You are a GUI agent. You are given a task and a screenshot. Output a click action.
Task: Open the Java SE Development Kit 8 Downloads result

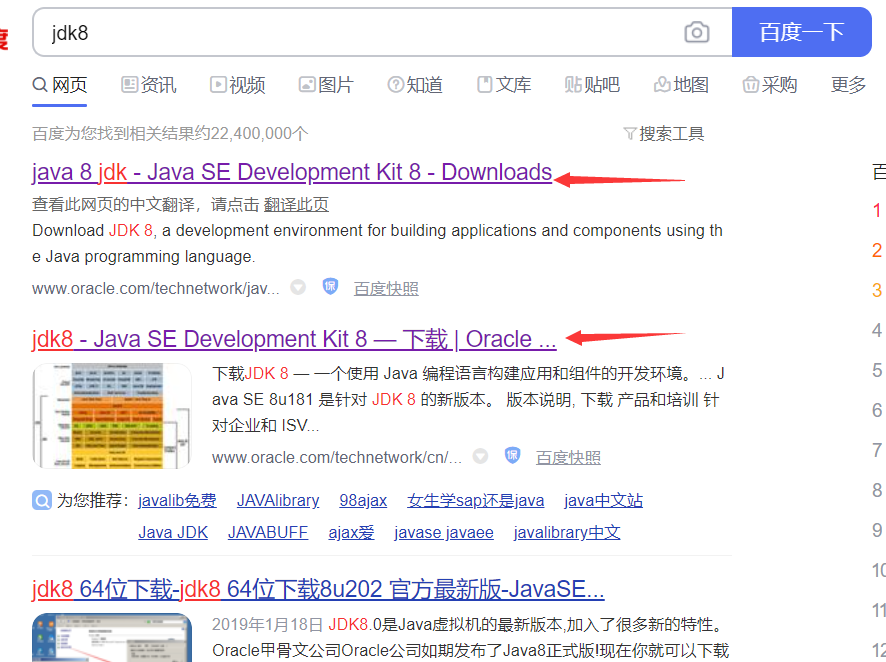(292, 172)
